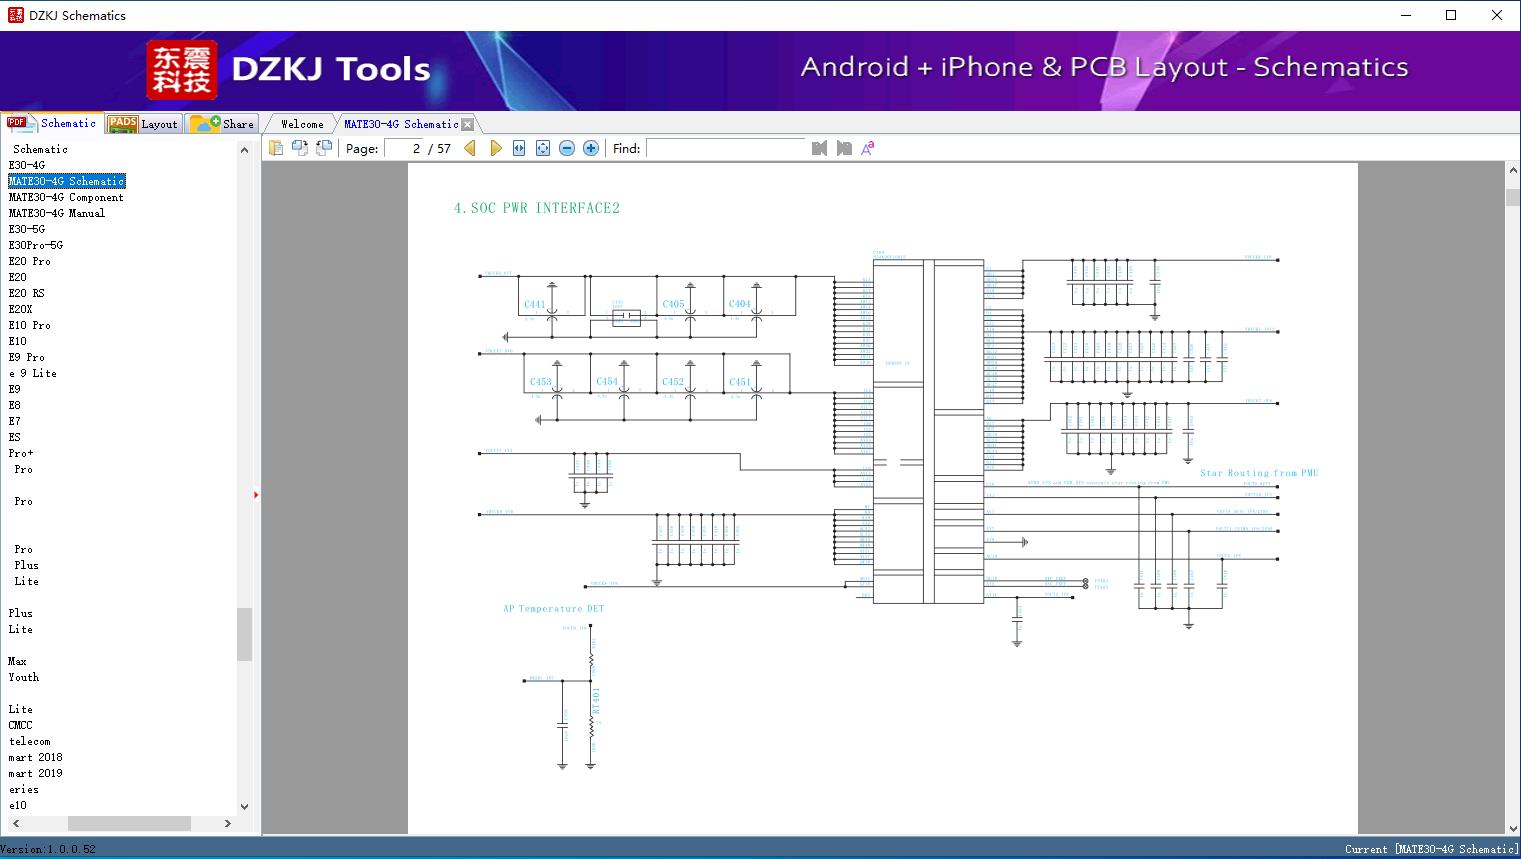Click the DZKJ Schematics title bar icon
Image resolution: width=1521 pixels, height=859 pixels.
[x=15, y=15]
